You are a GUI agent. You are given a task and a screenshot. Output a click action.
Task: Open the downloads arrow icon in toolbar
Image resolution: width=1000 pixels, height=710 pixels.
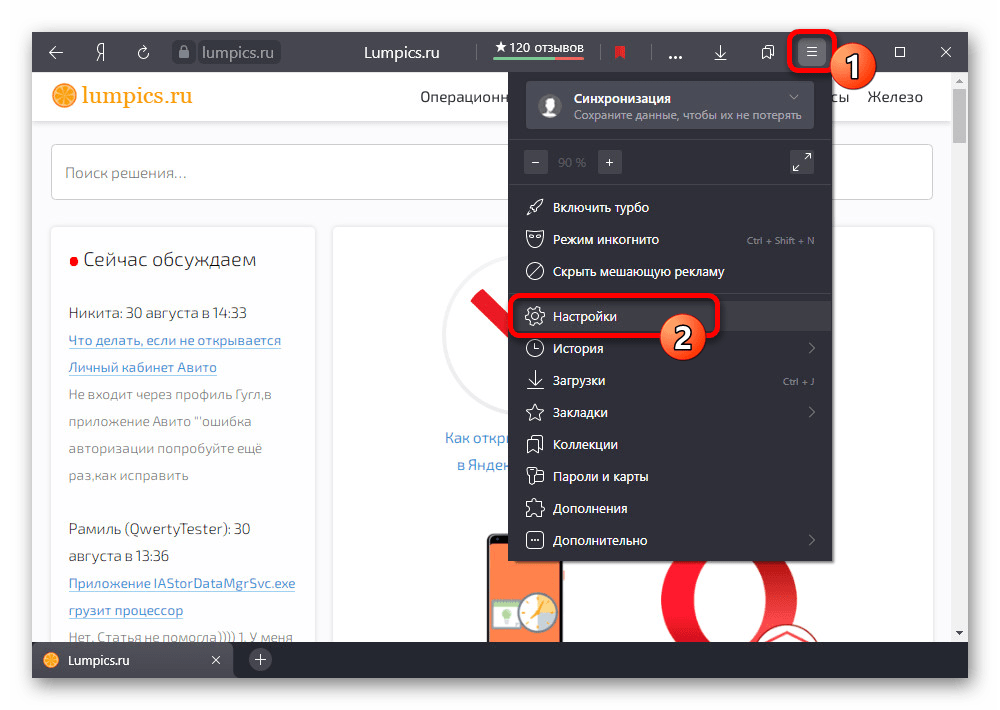[x=720, y=52]
